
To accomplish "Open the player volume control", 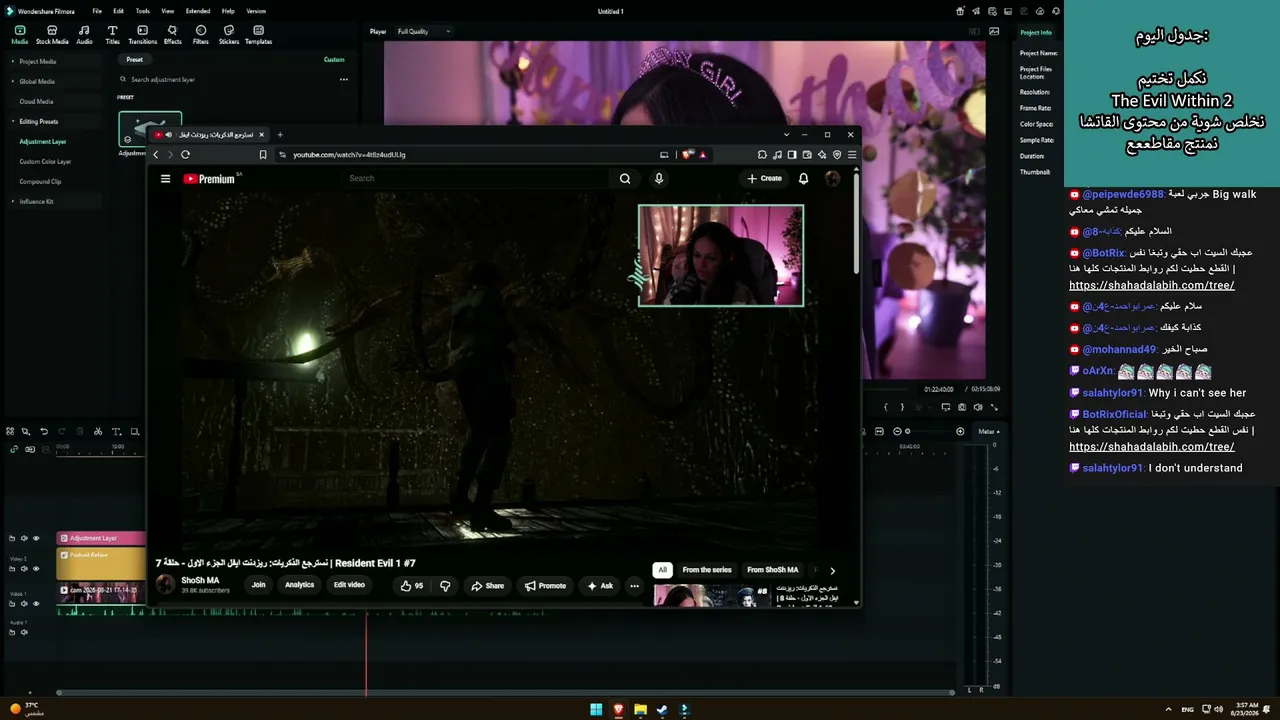I will tap(978, 407).
